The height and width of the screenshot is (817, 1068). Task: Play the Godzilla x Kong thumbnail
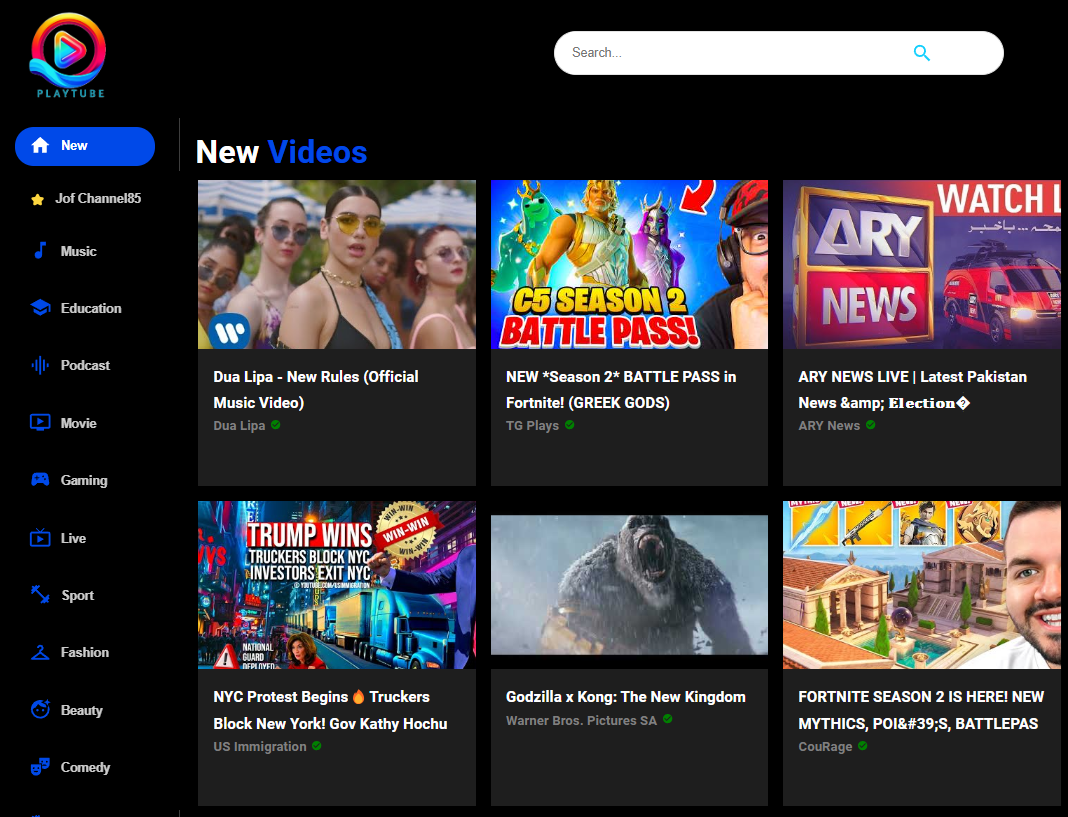(x=629, y=585)
